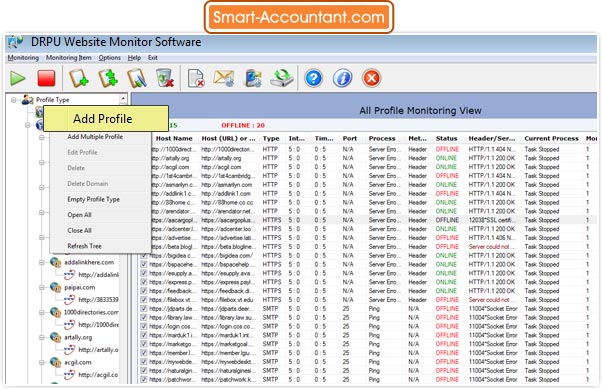Open the blue info about icon
This screenshot has width=602, height=389.
click(342, 78)
